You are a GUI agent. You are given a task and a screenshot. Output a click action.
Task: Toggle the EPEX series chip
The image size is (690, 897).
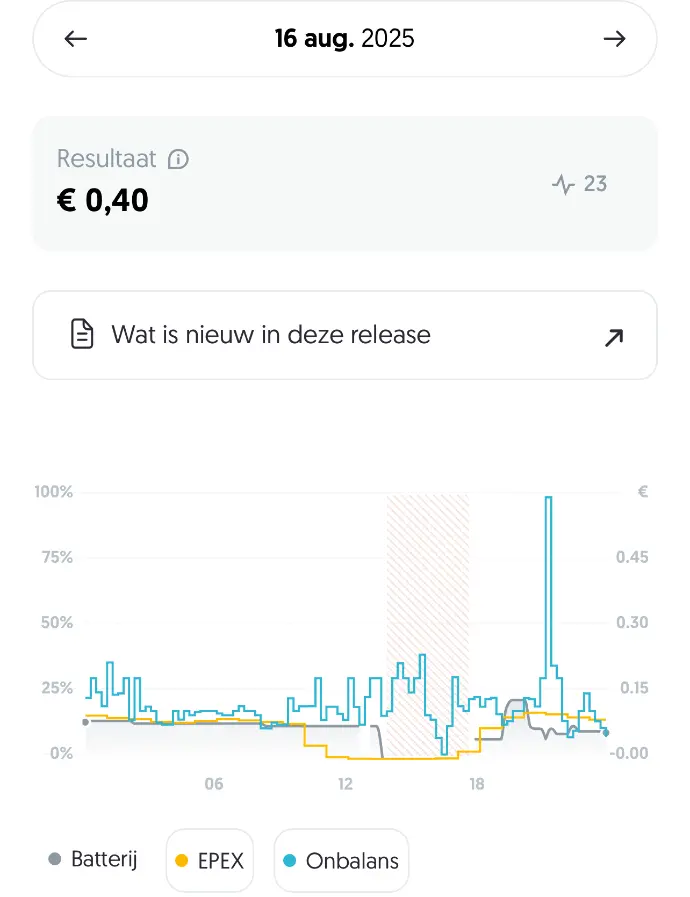(210, 860)
